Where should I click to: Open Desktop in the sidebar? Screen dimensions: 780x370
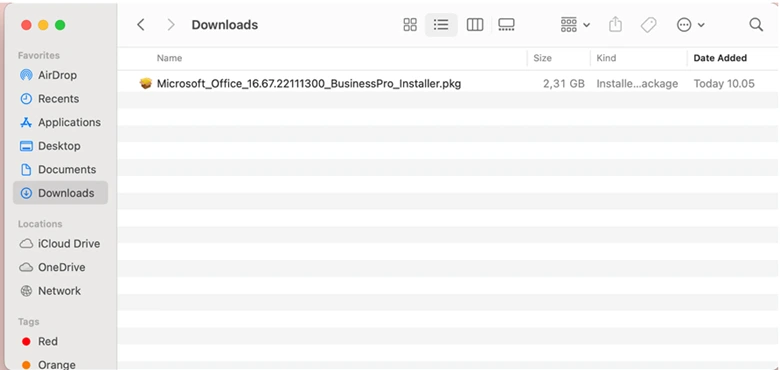point(50,146)
